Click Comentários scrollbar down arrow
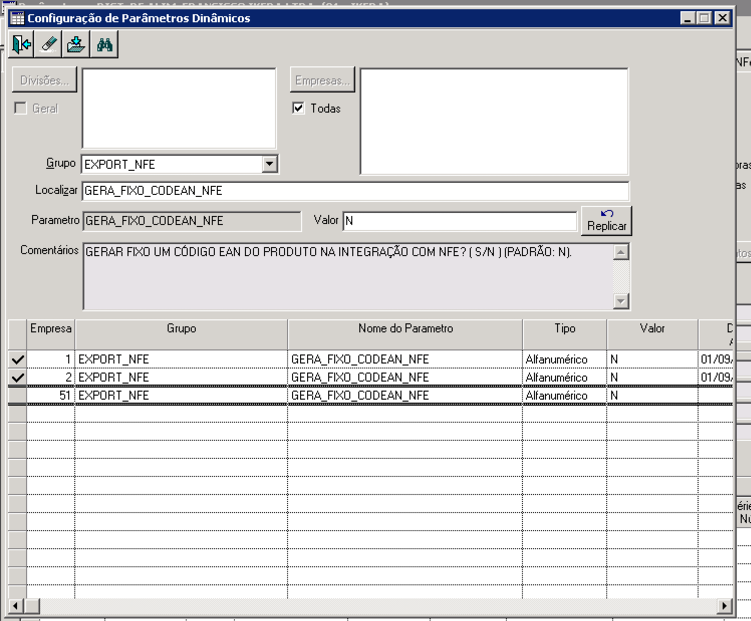Screen dimensions: 751x621 [621, 301]
